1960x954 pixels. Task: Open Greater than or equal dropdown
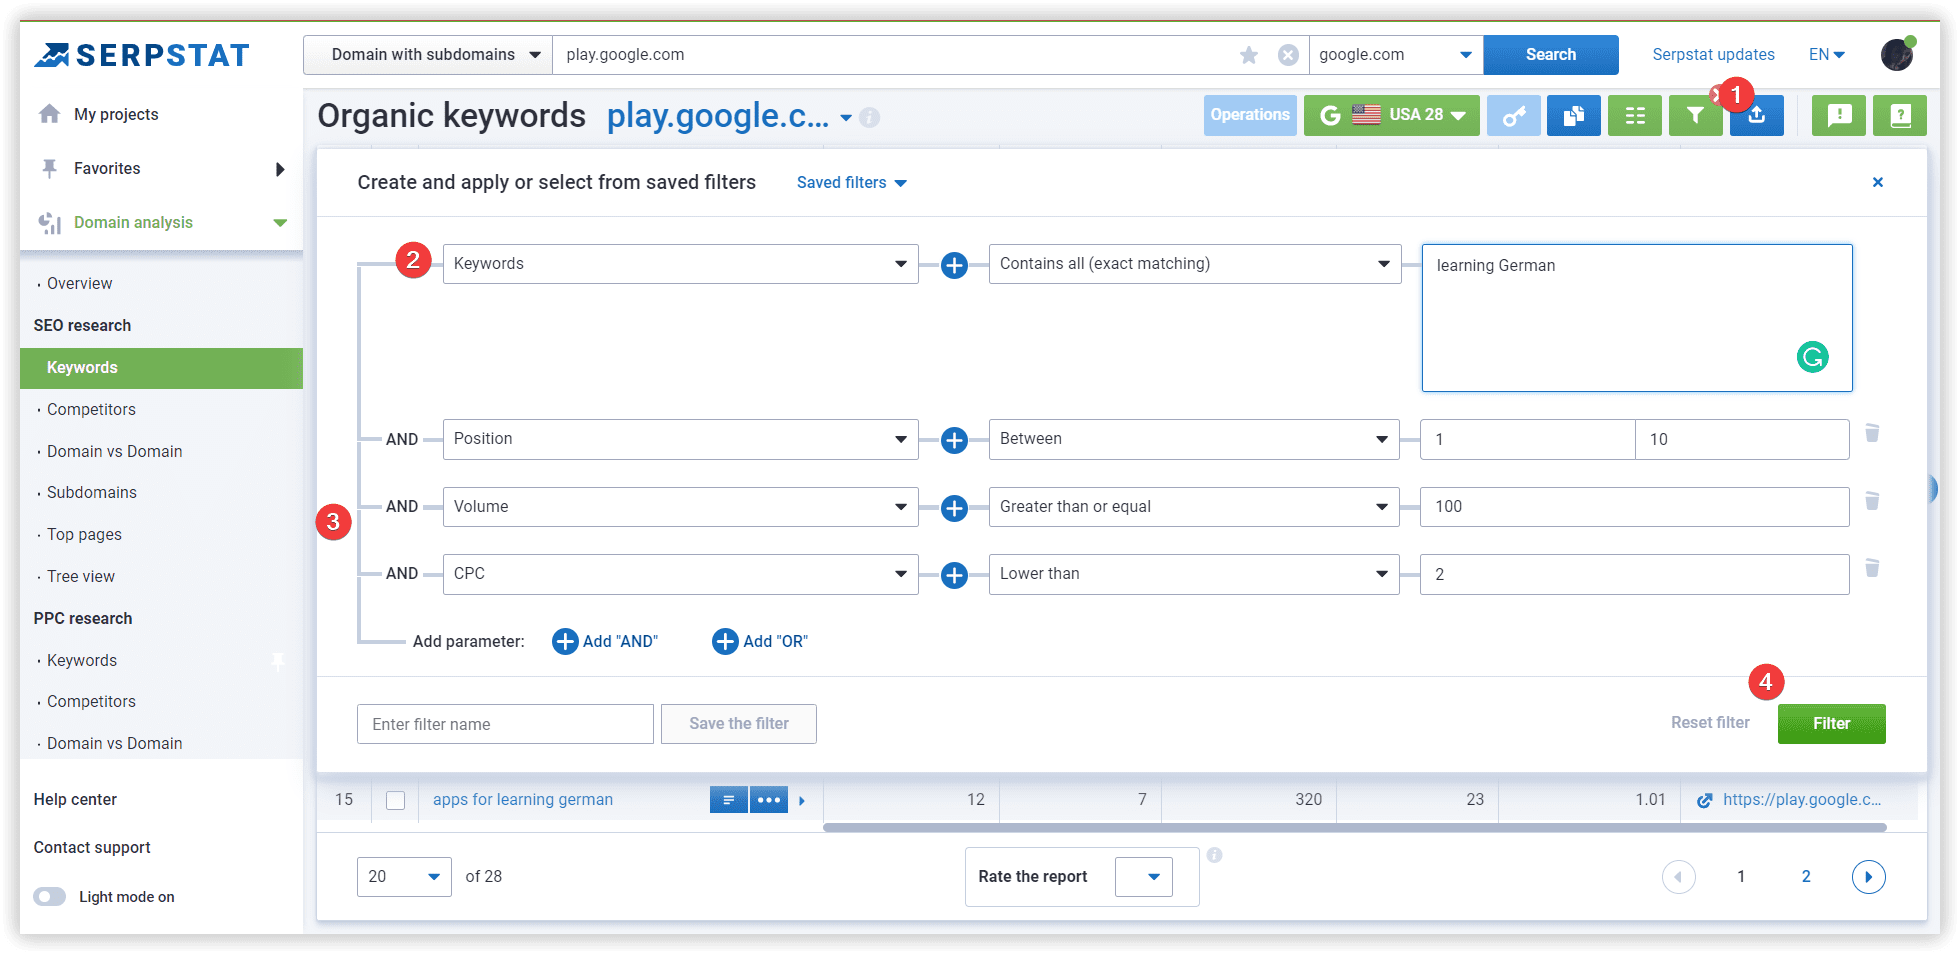point(1194,507)
